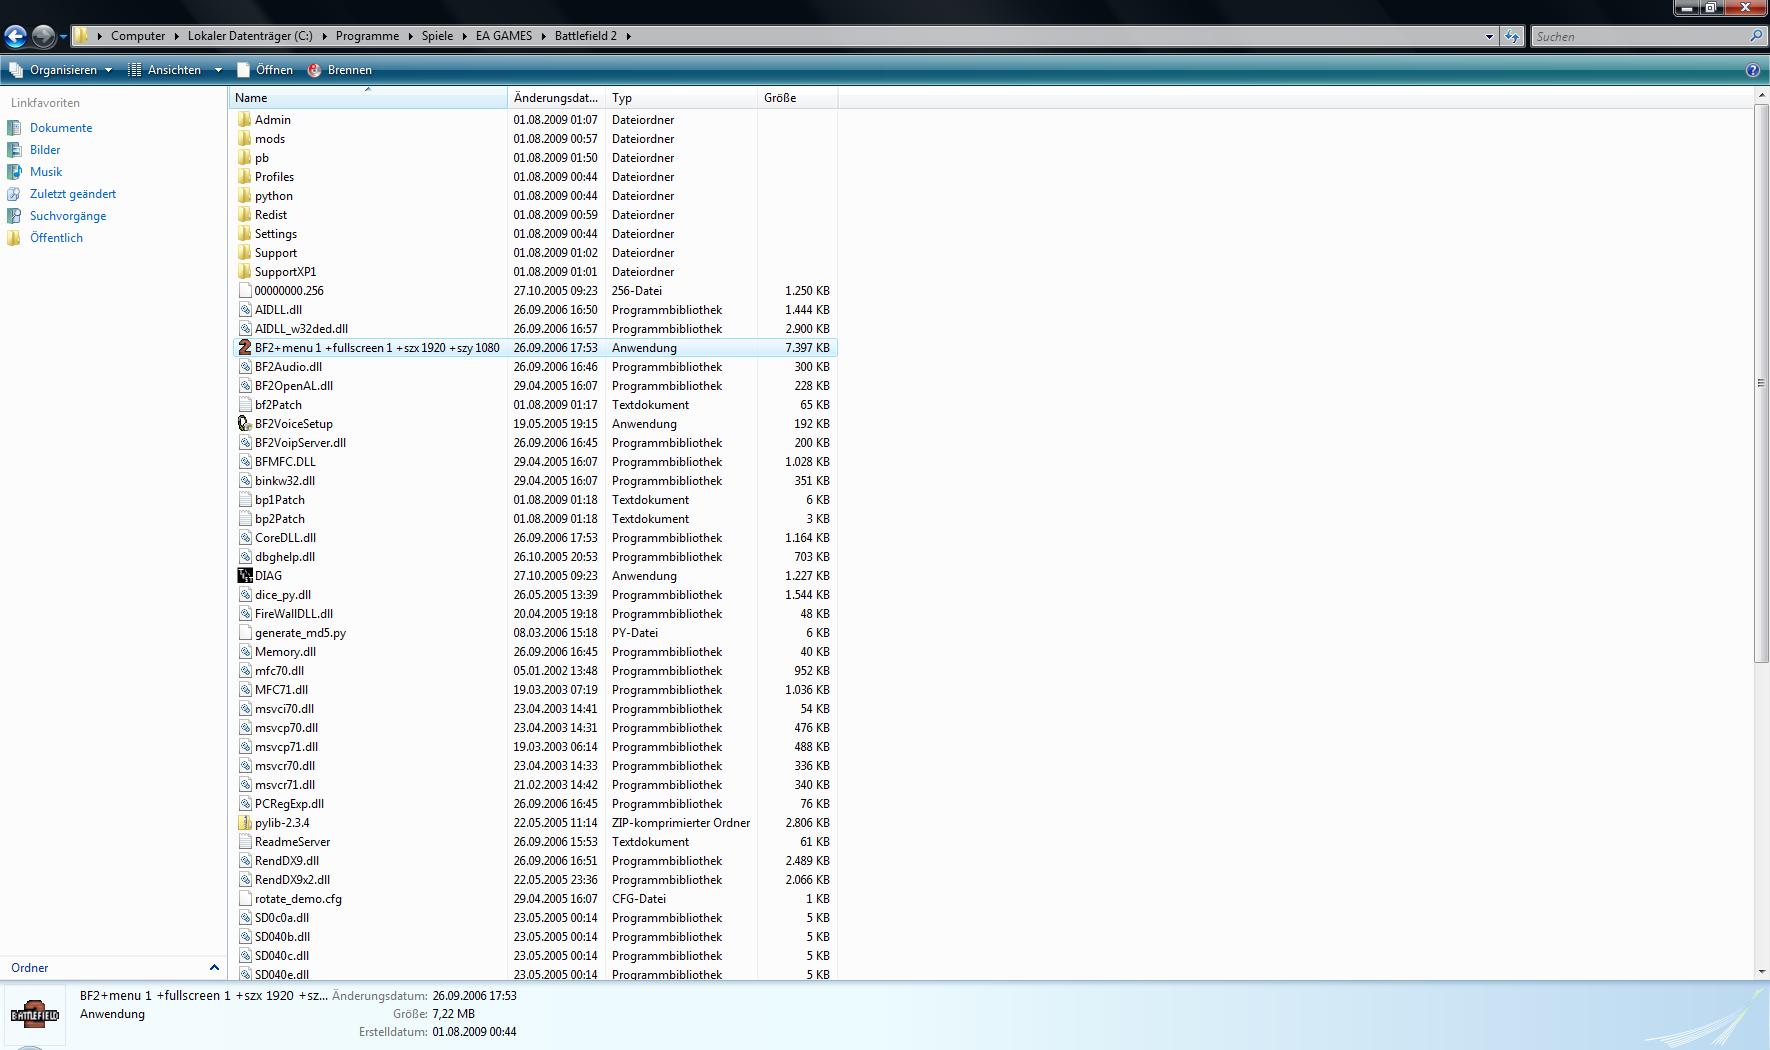Screen dimensions: 1770x1050
Task: Open Bilder in Linkfavoriten
Action: 45,150
